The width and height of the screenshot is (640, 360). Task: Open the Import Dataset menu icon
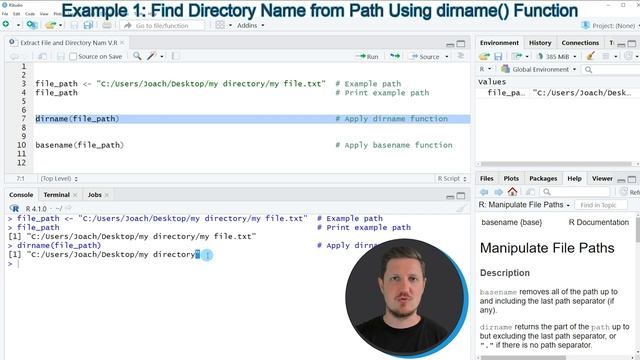coord(520,56)
